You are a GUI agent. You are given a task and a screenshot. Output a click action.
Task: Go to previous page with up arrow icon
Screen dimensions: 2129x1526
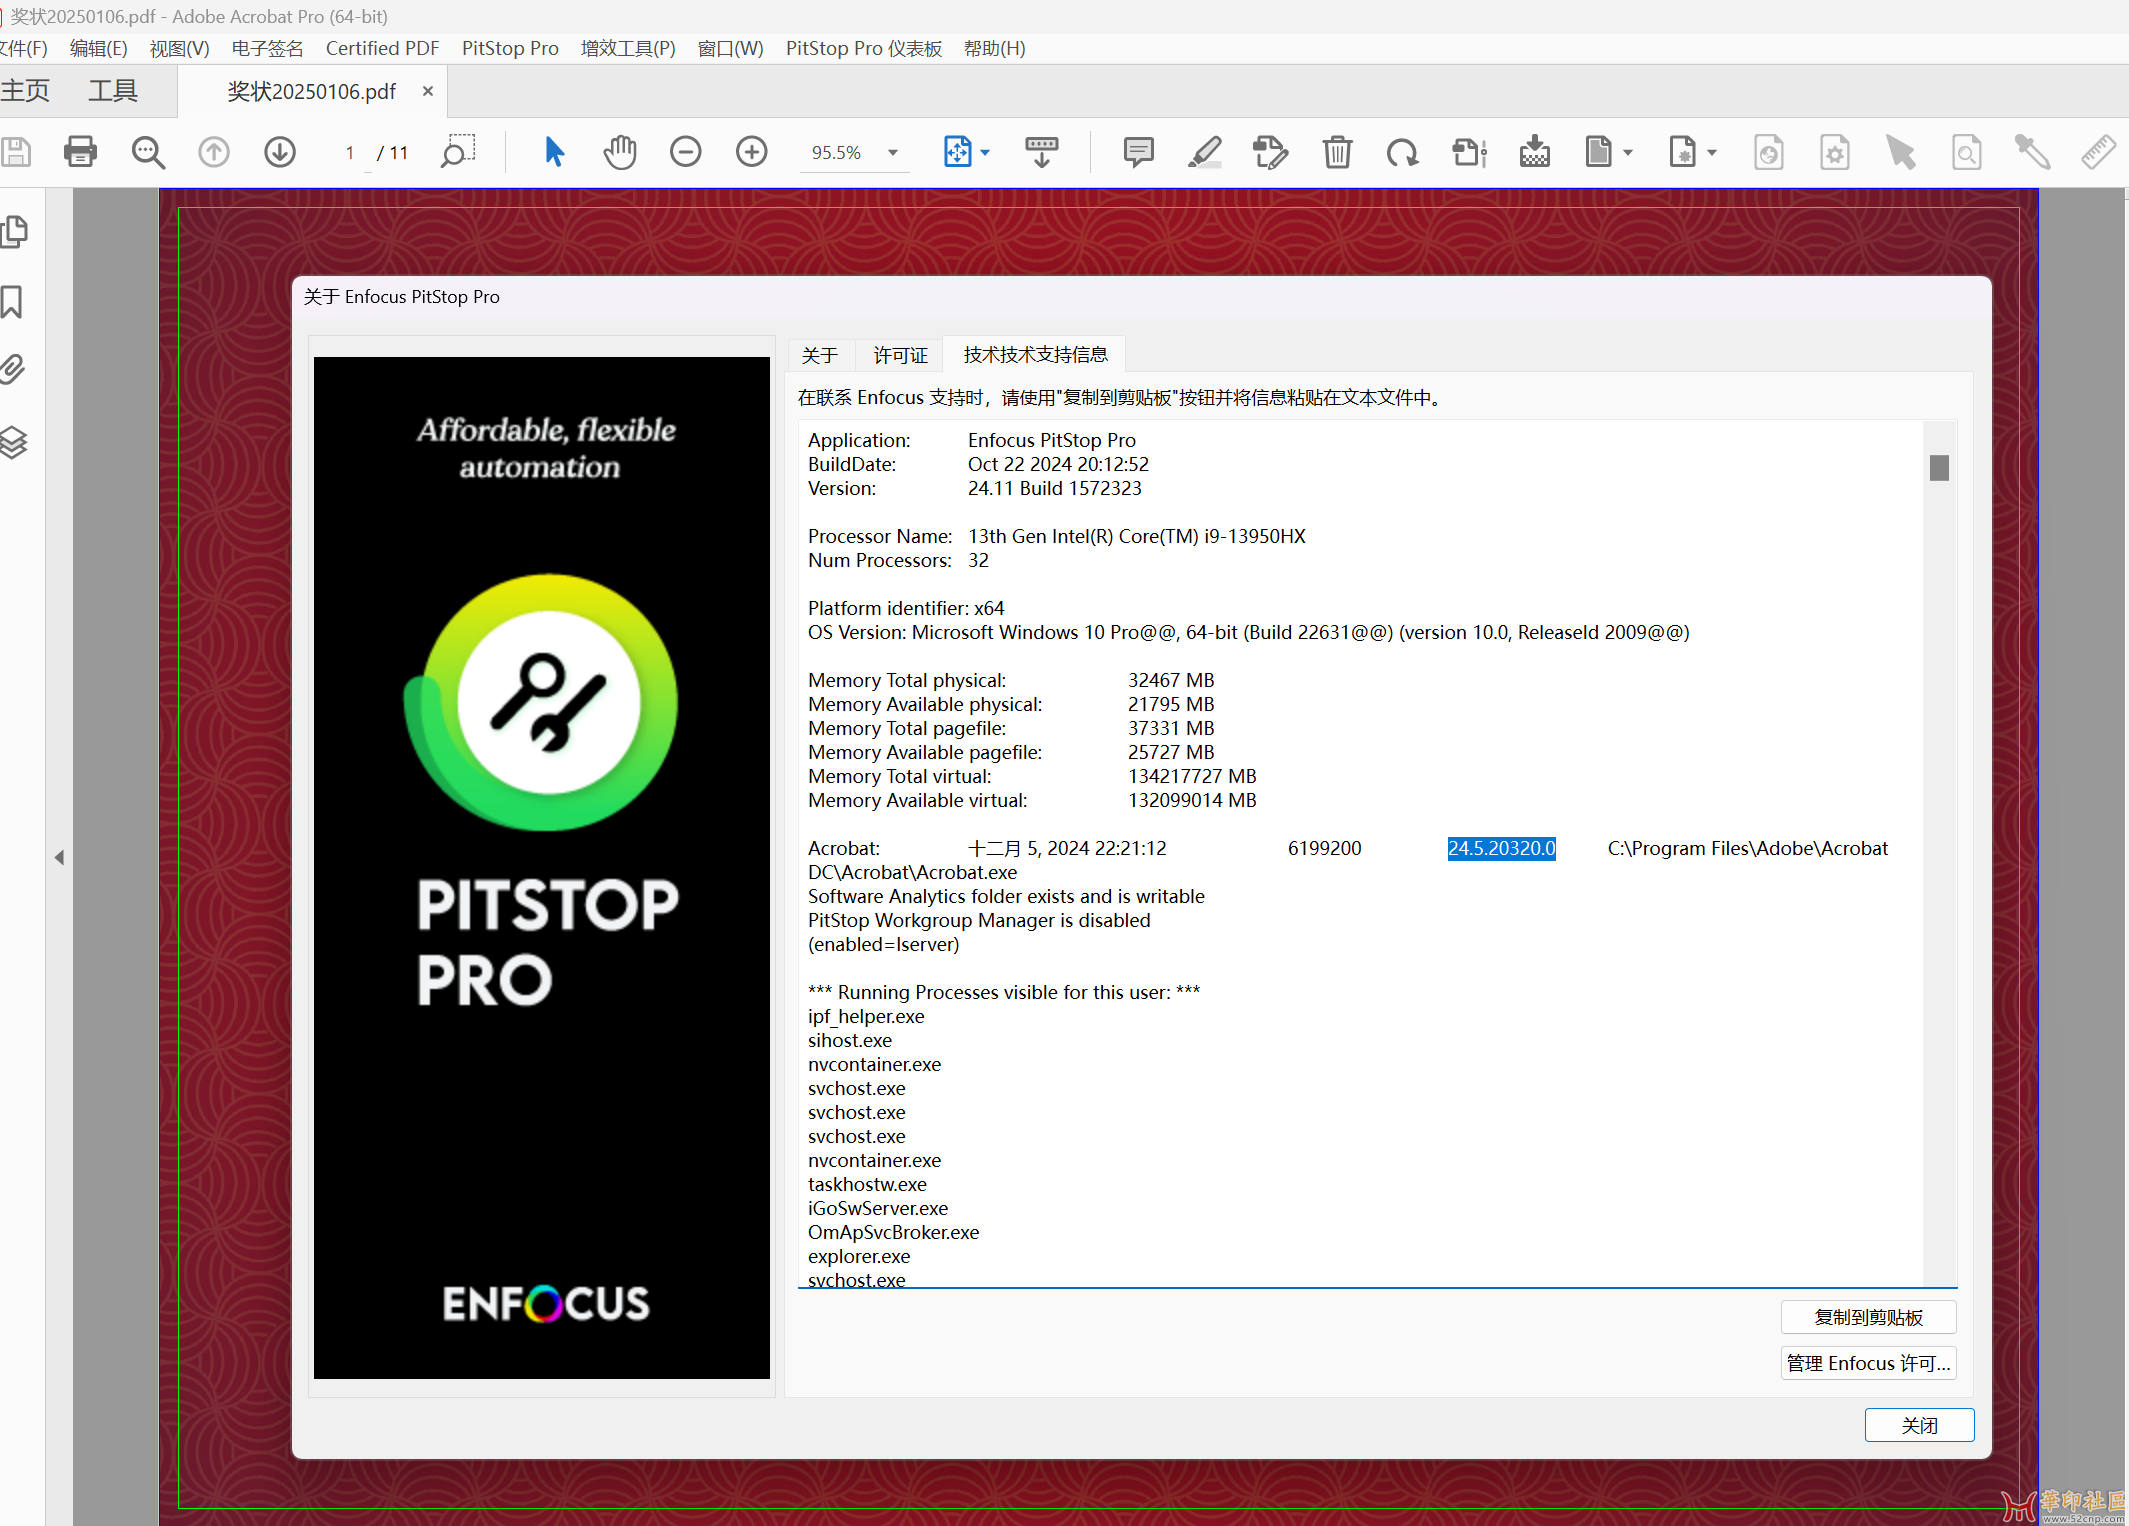tap(214, 152)
